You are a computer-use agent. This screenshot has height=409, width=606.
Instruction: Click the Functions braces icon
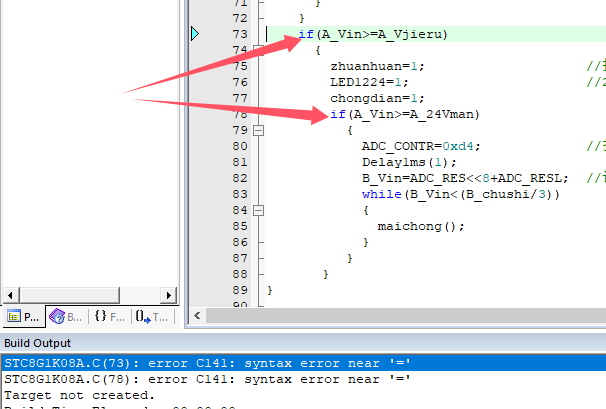[100, 316]
